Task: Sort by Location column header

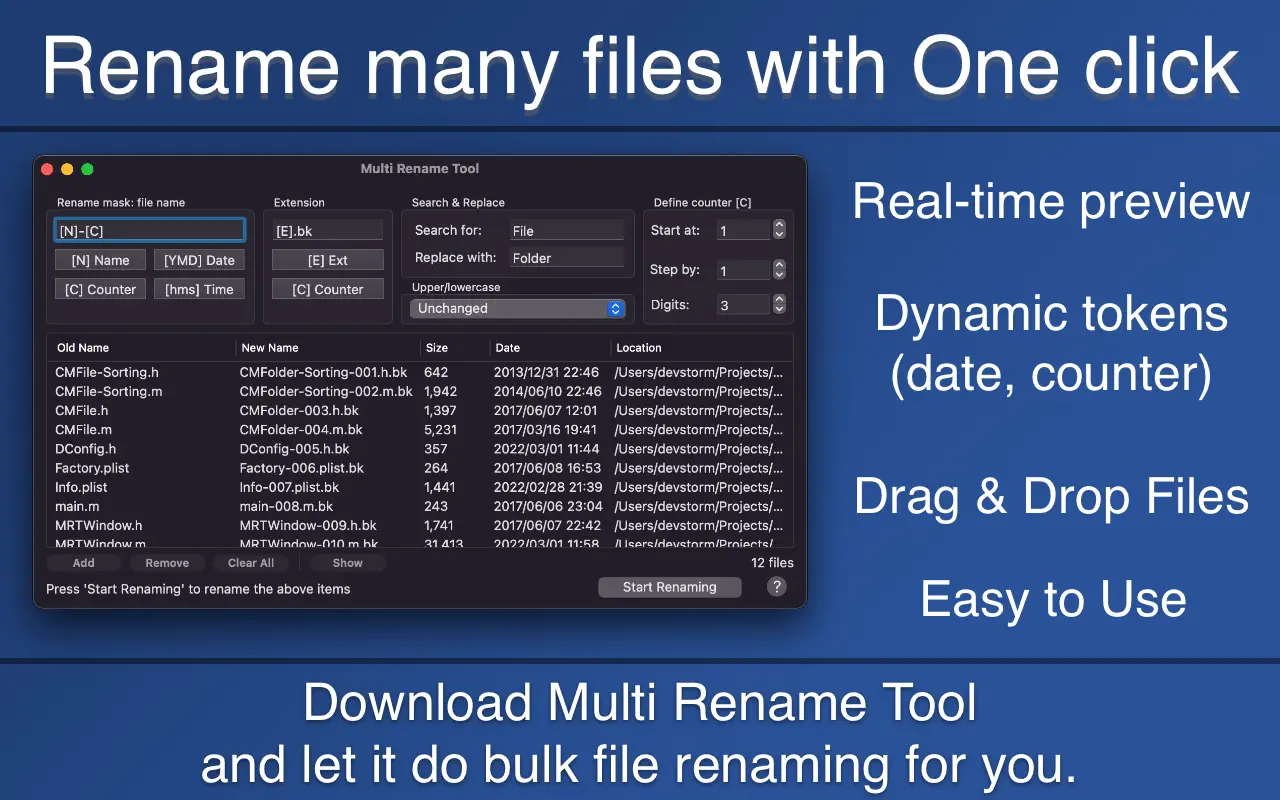Action: coord(702,348)
